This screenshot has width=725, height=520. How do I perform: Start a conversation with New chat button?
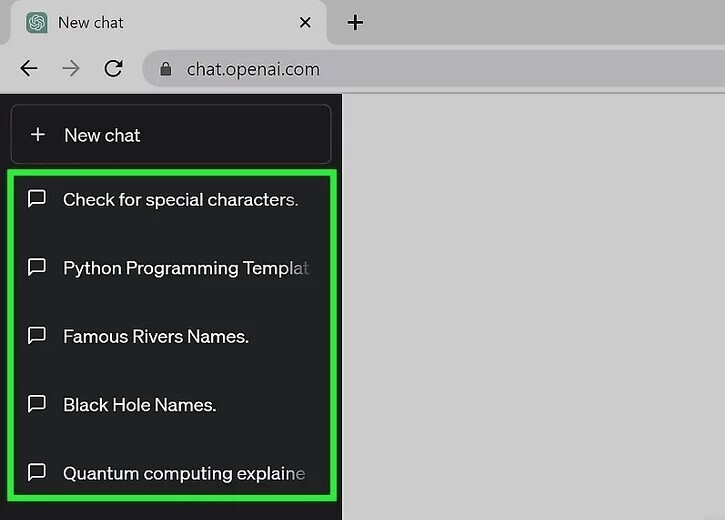tap(170, 135)
